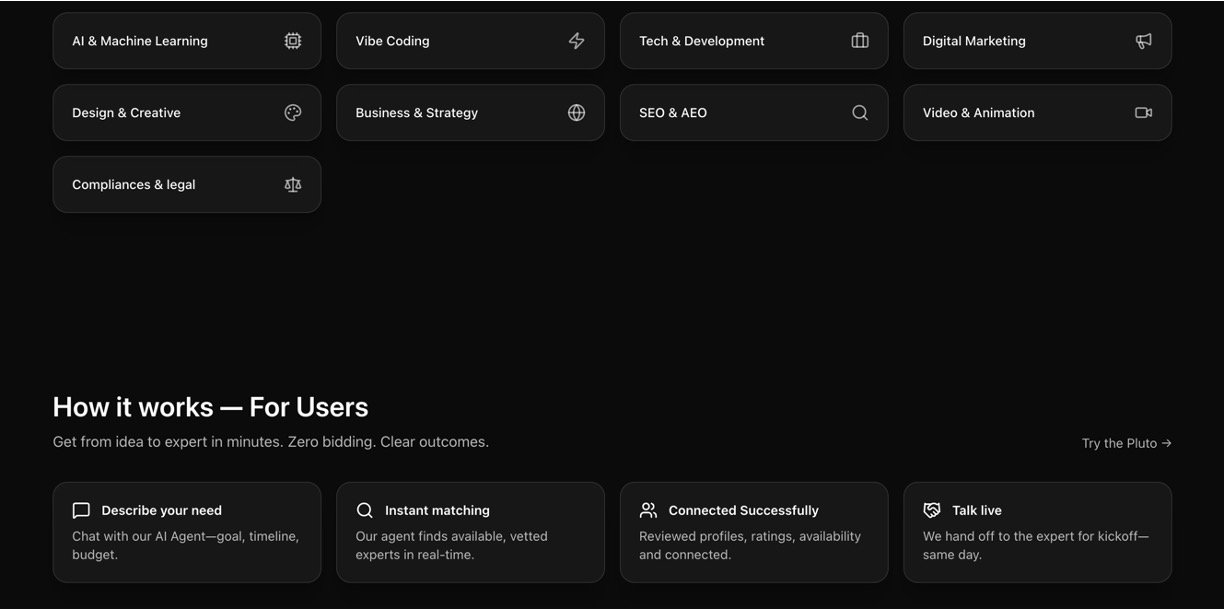Click the magnifier icon on SEO & AEO
This screenshot has width=1224, height=610.
click(x=860, y=113)
